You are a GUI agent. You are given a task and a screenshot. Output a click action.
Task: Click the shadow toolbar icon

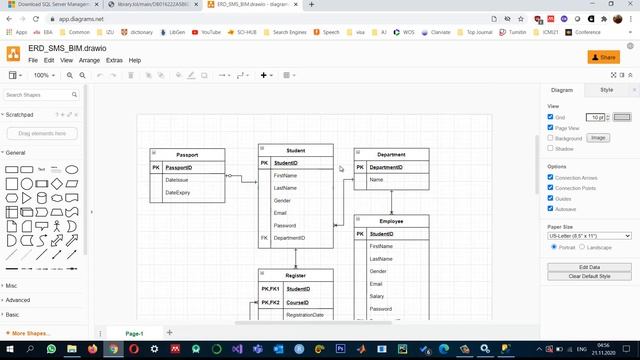(204, 76)
